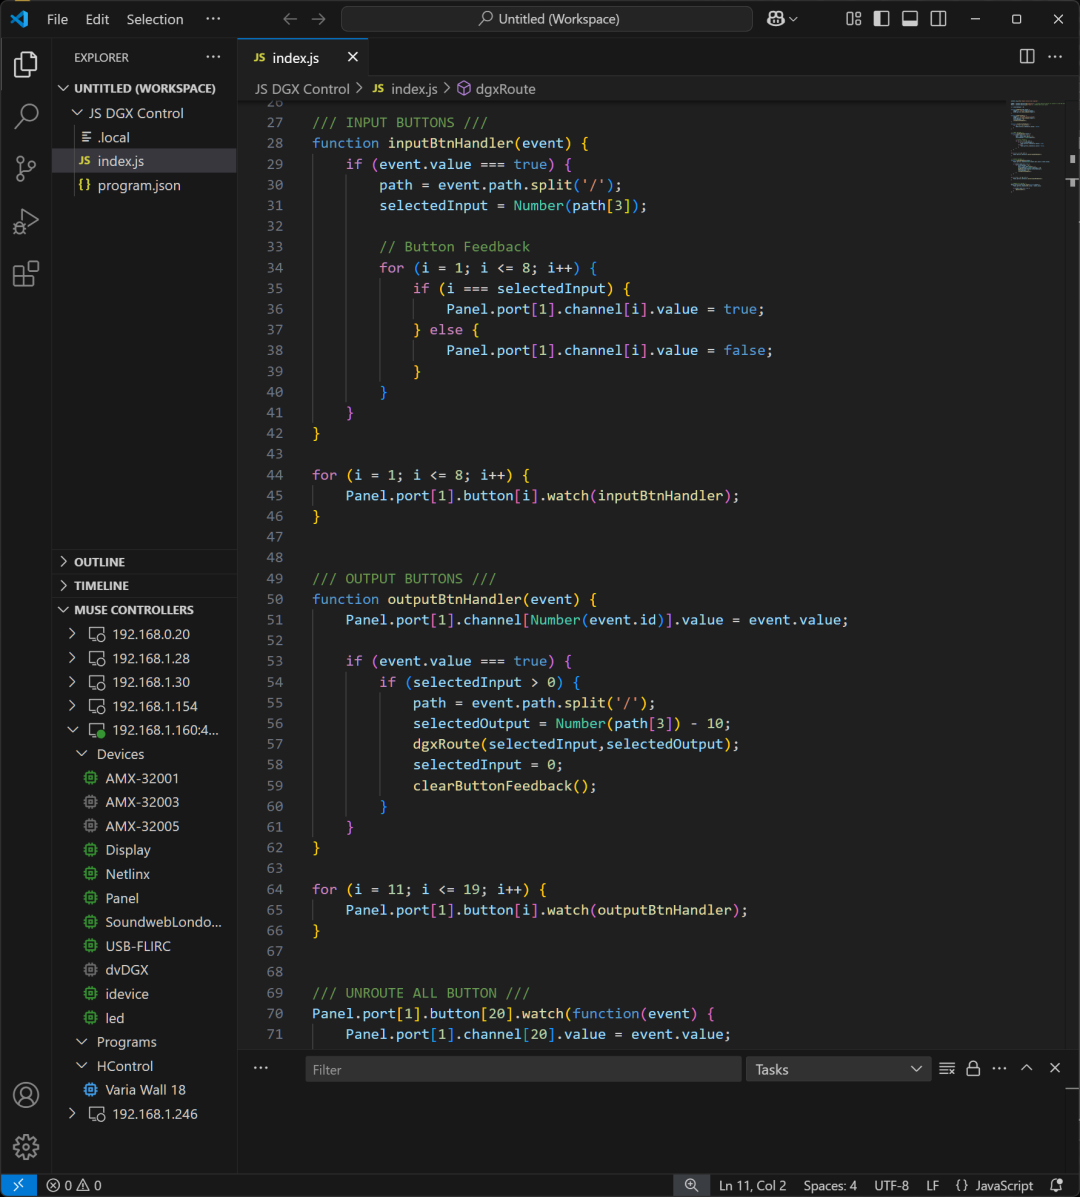Split the editor to the right
Image resolution: width=1080 pixels, height=1197 pixels.
[1027, 56]
